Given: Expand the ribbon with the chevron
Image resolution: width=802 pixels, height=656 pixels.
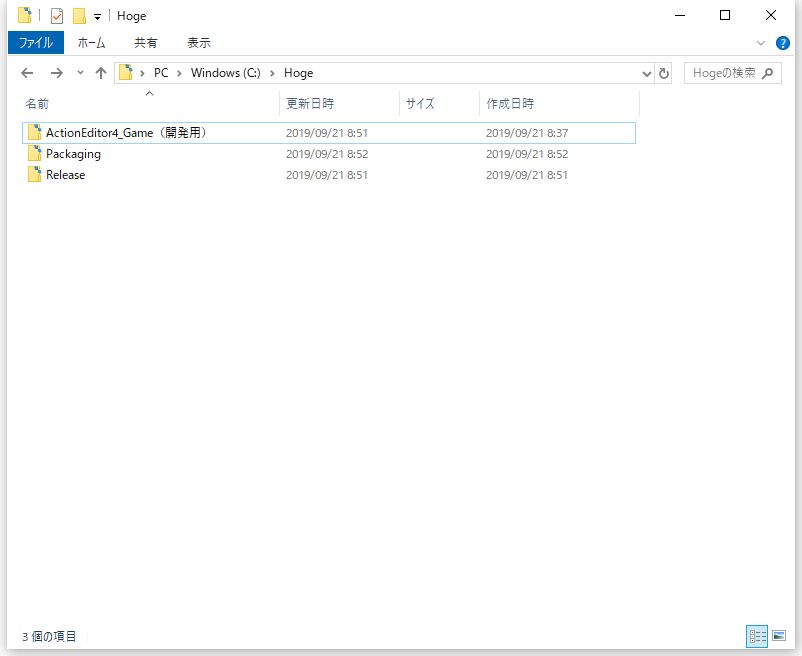Looking at the screenshot, I should [761, 43].
